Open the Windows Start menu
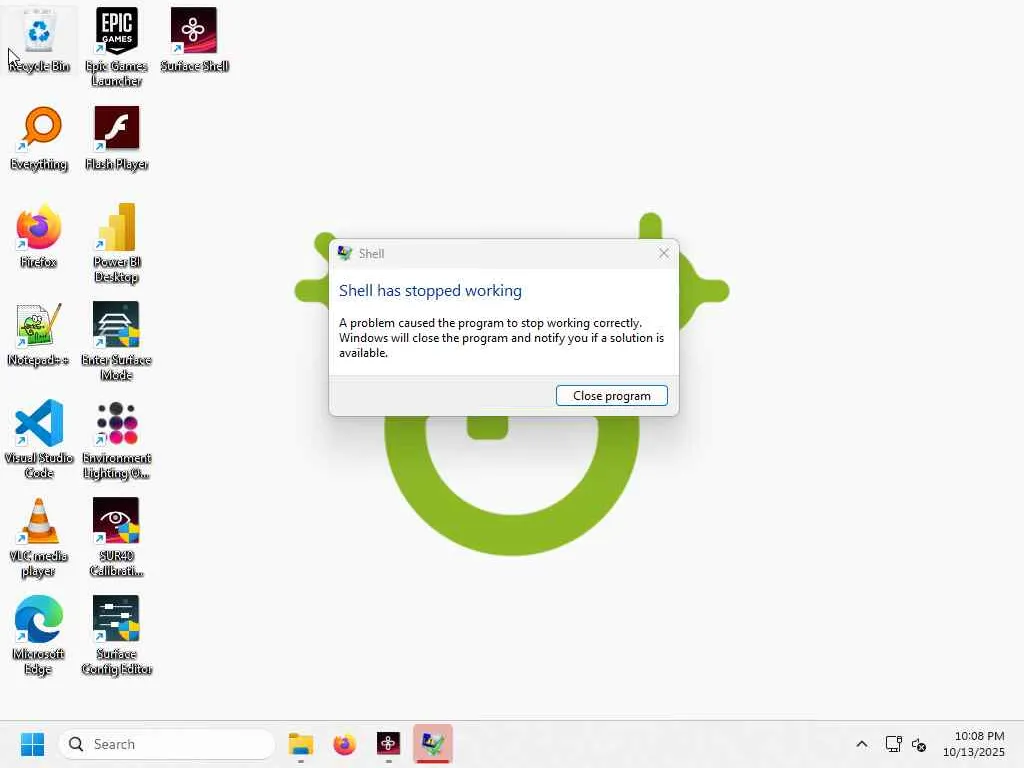 pyautogui.click(x=32, y=744)
